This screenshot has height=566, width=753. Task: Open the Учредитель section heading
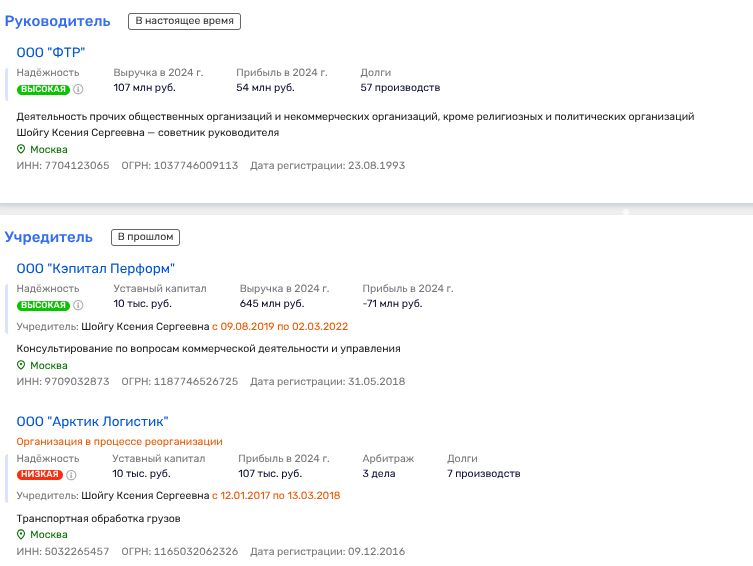[49, 237]
